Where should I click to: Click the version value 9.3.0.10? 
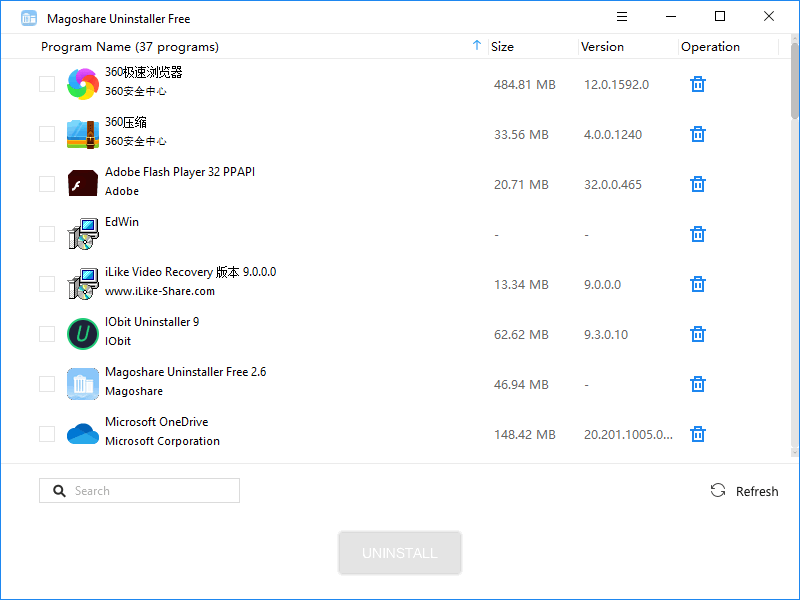606,335
